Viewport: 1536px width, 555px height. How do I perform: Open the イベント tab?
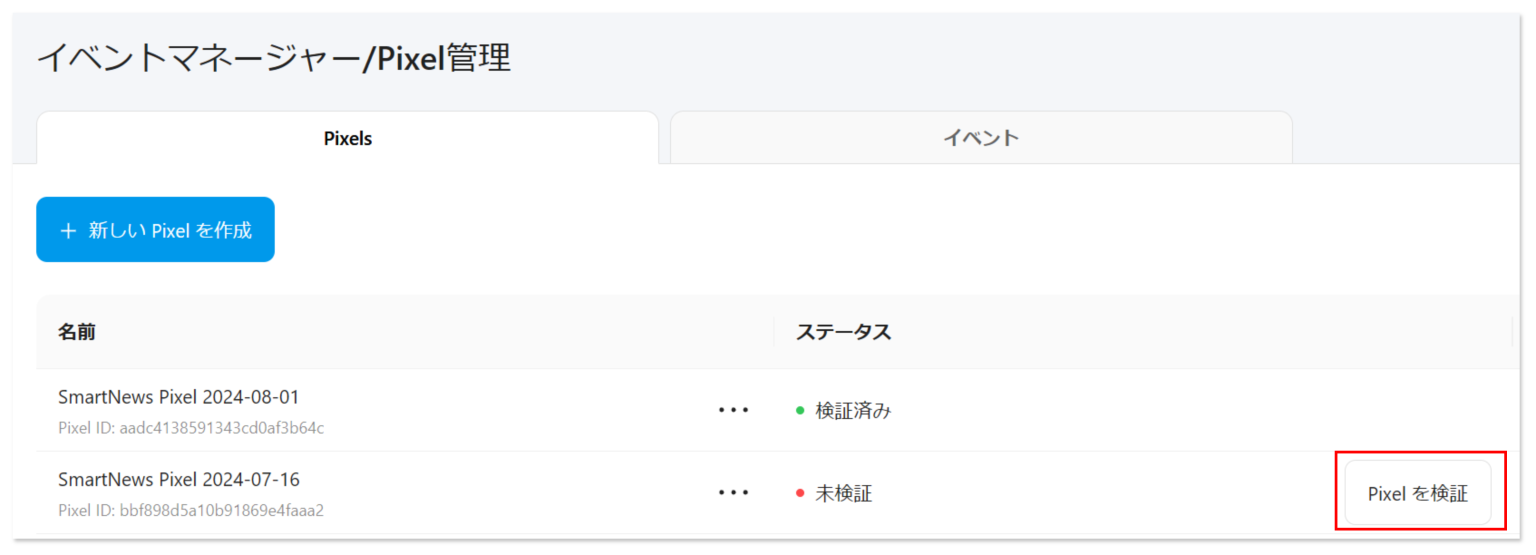coord(980,138)
